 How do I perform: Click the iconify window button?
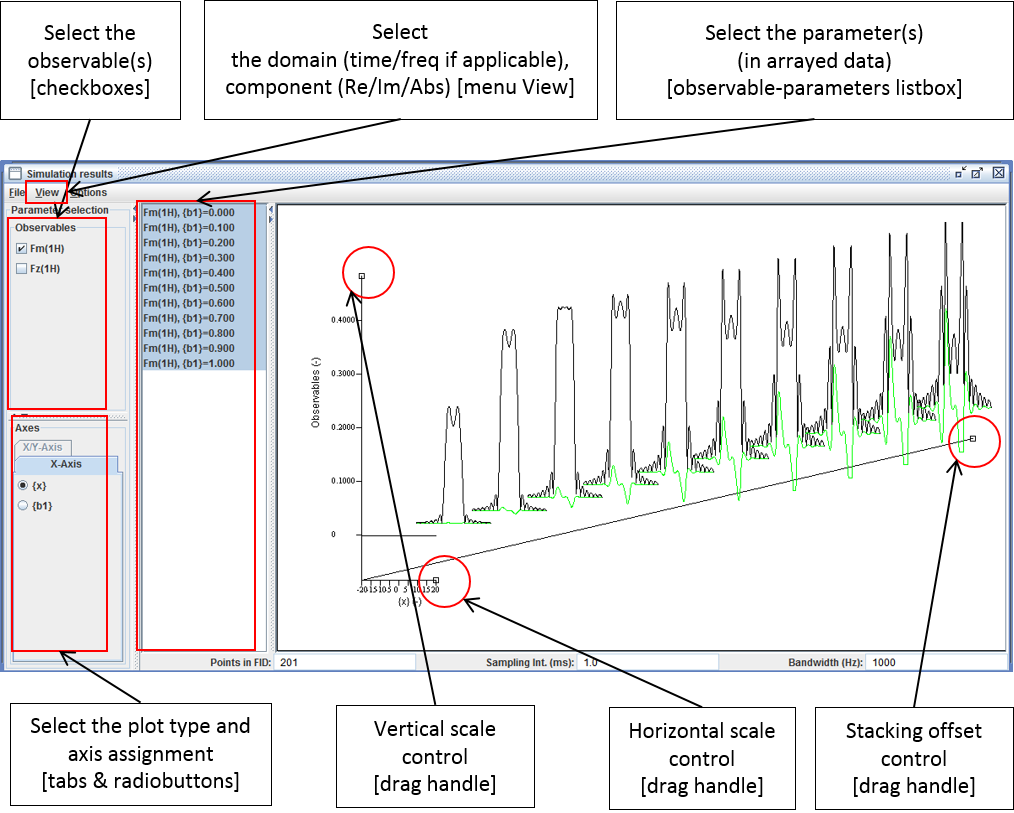coord(960,173)
